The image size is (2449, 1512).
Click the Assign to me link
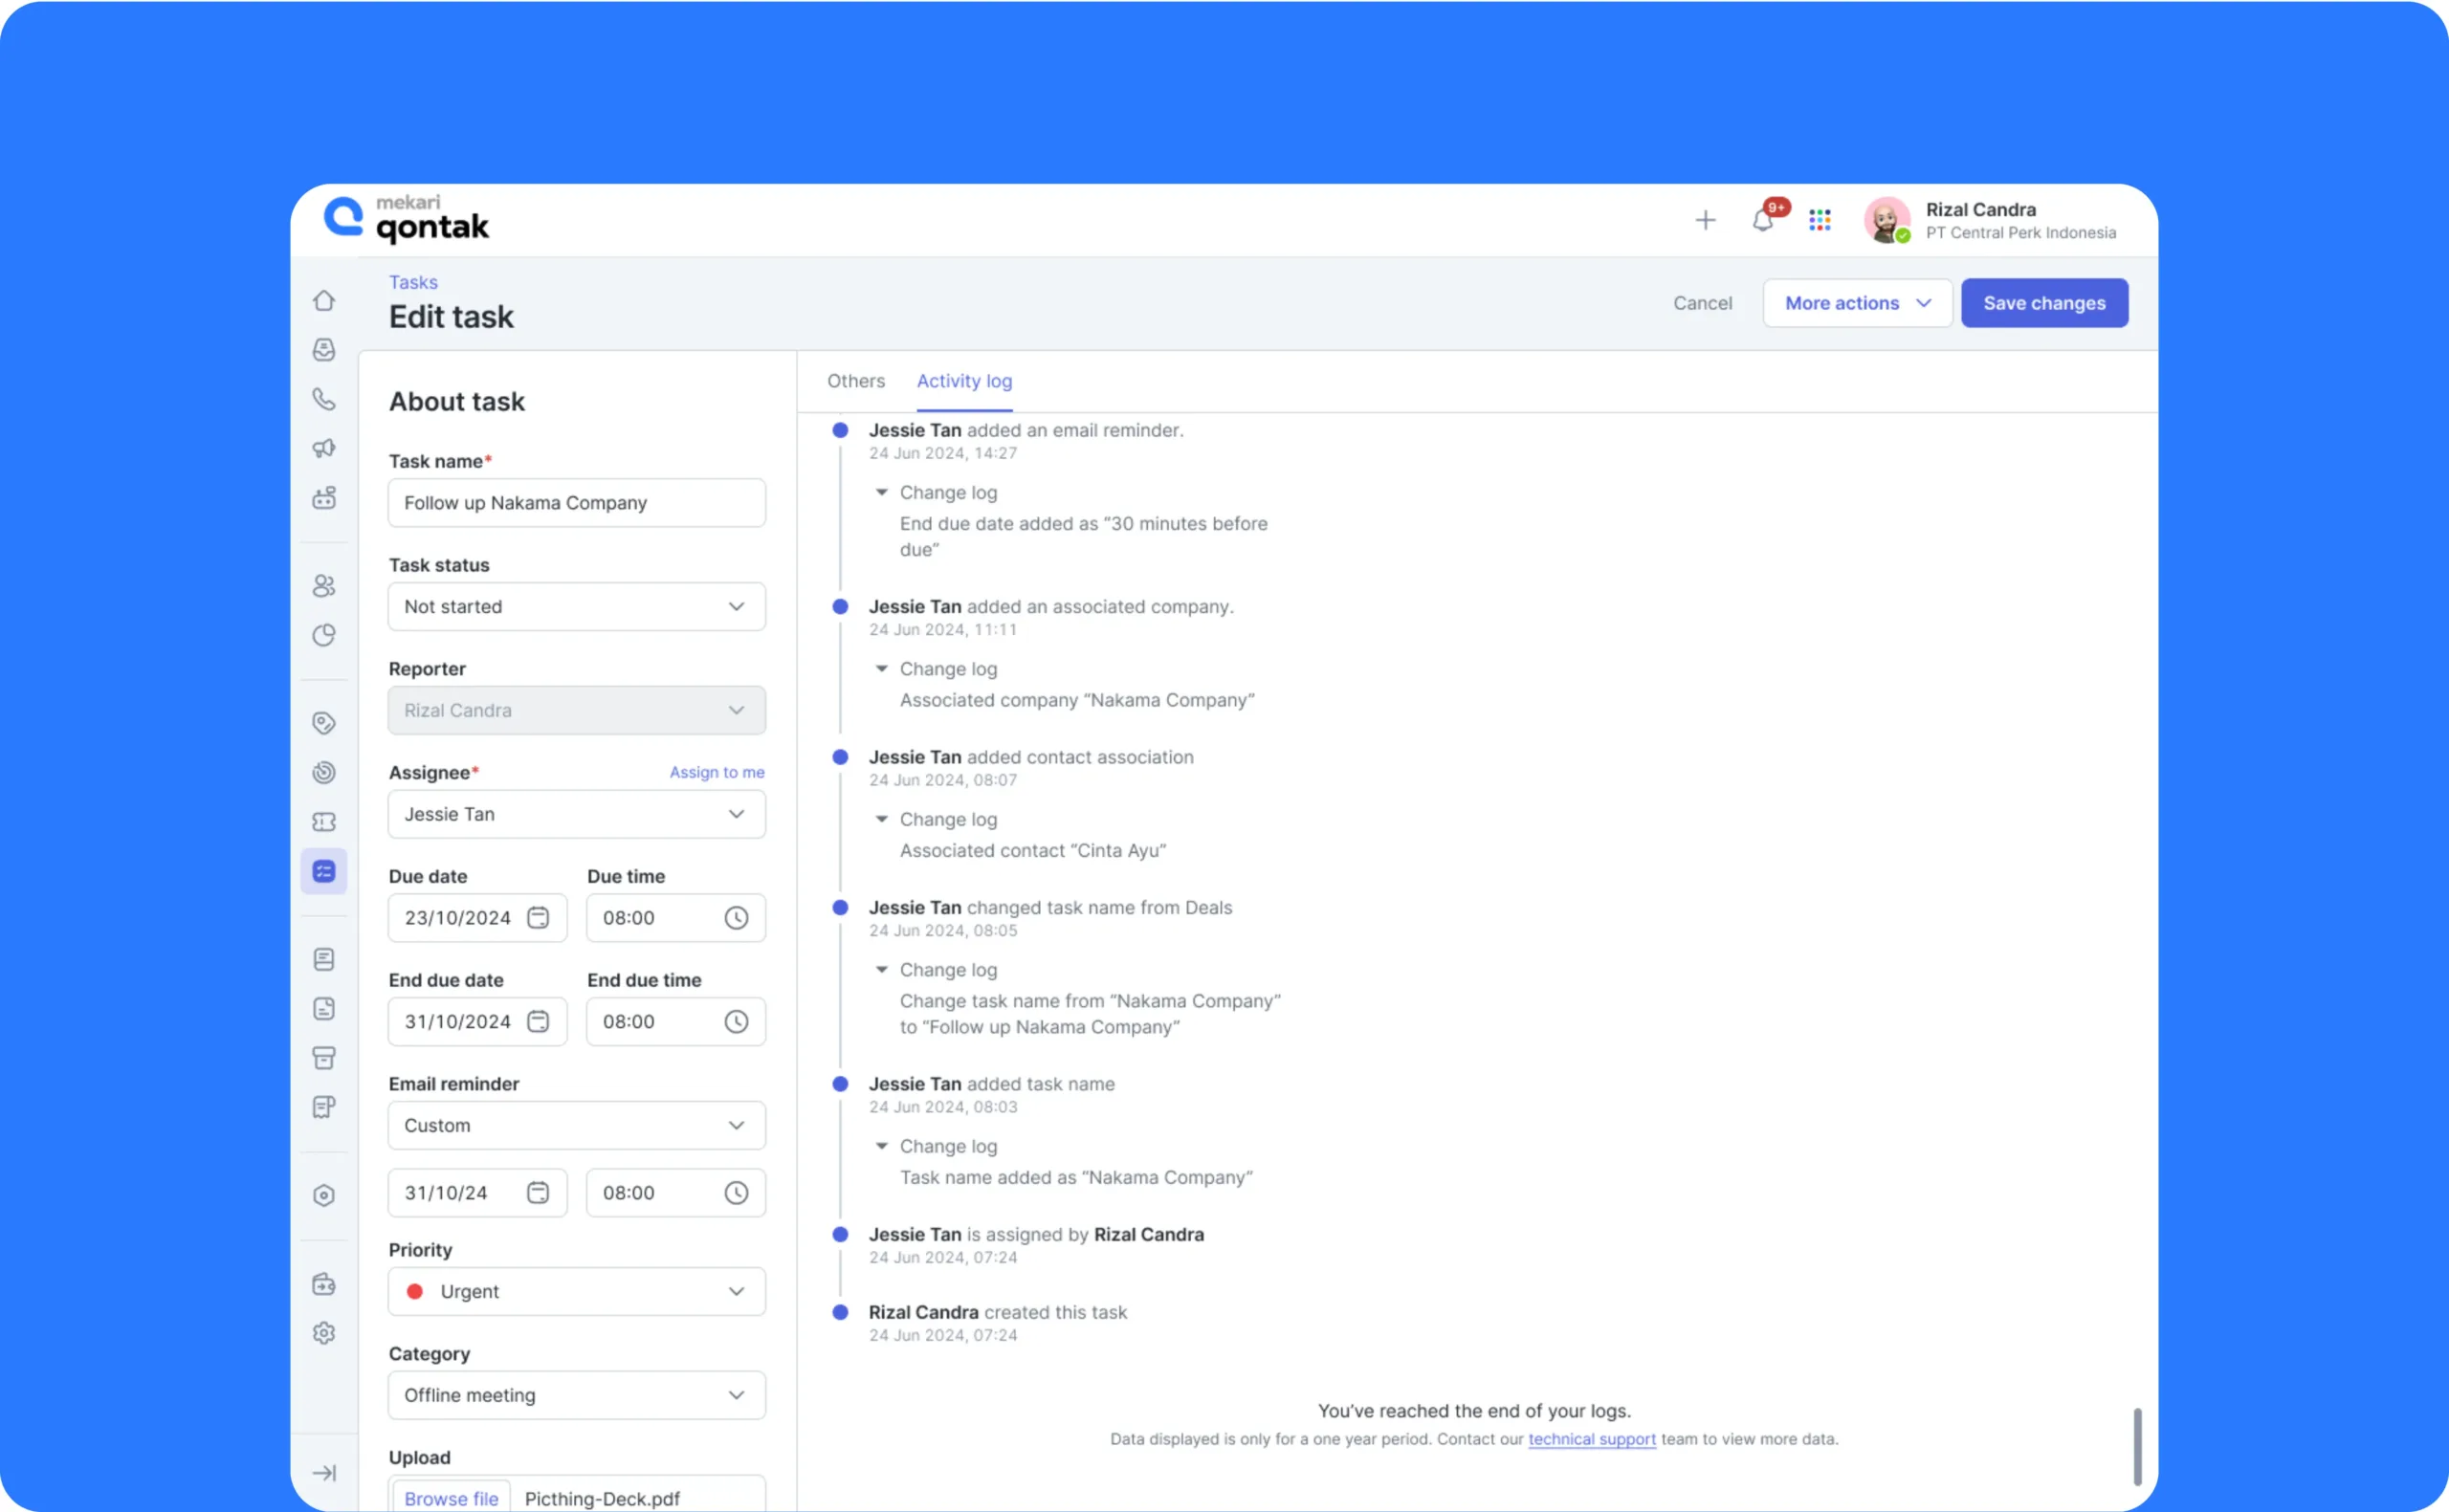pyautogui.click(x=717, y=772)
